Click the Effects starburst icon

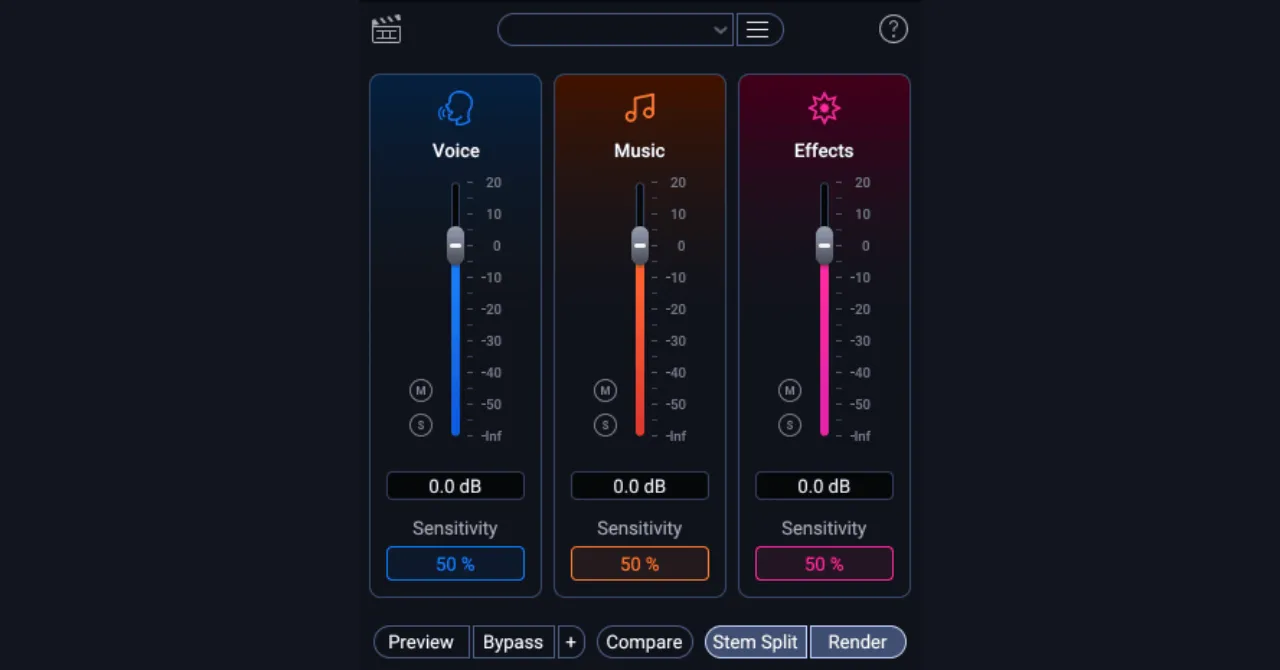click(x=824, y=108)
